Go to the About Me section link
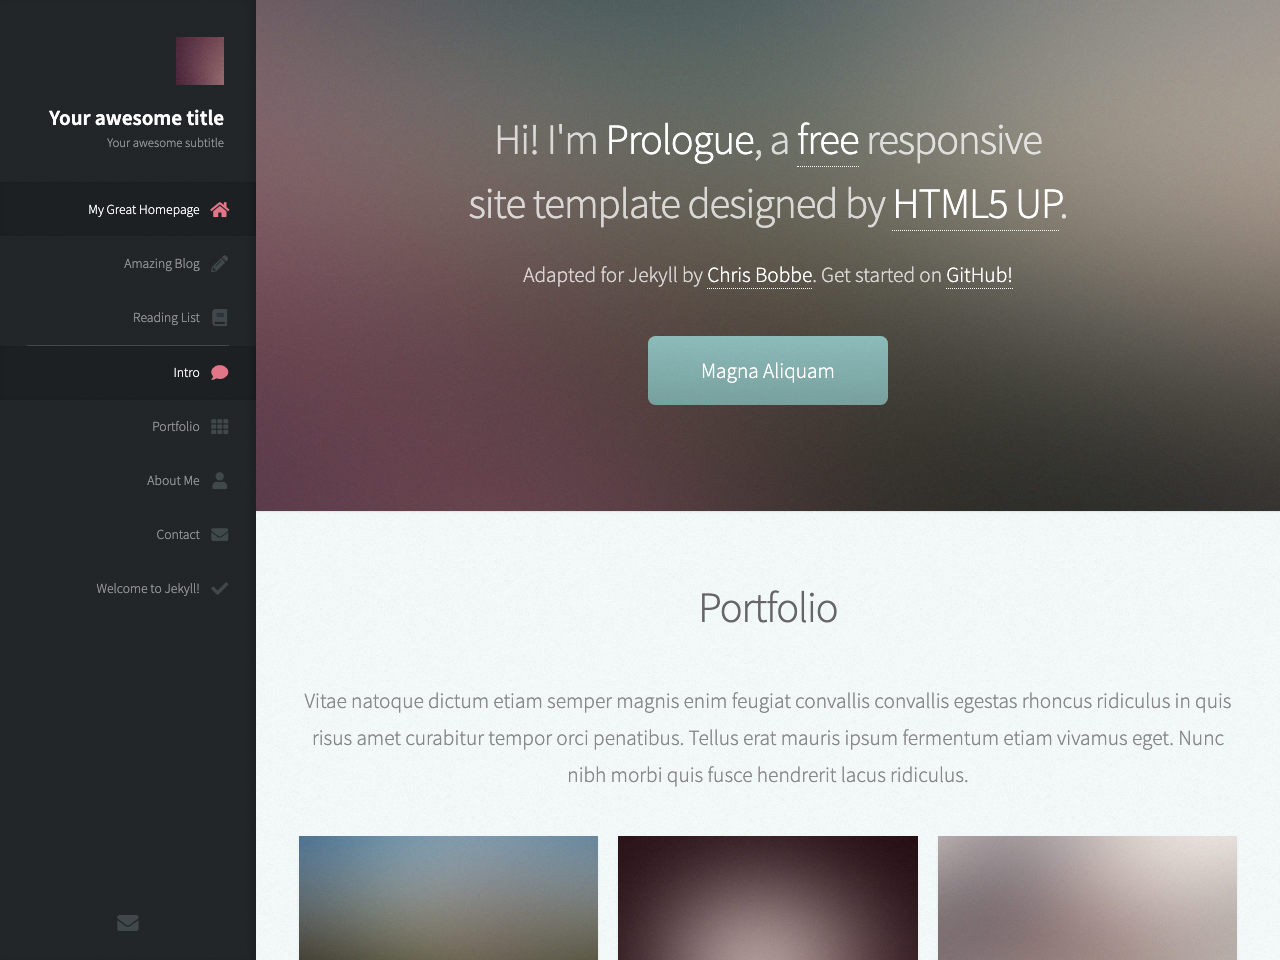 [128, 480]
